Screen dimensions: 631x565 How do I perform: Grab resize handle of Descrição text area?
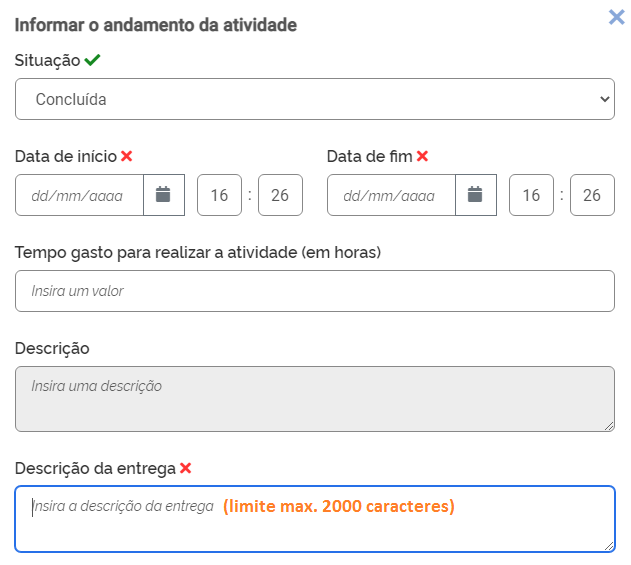pos(609,426)
